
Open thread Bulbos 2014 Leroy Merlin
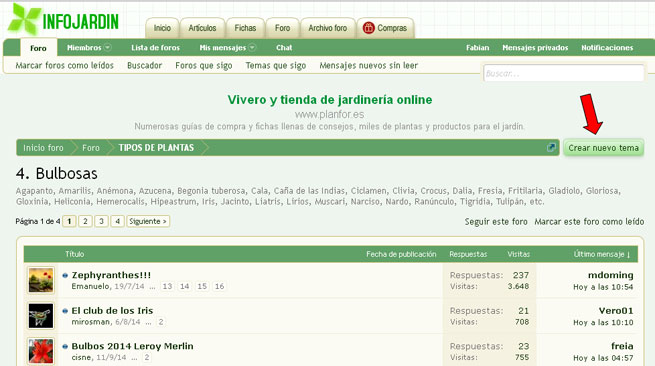132,346
